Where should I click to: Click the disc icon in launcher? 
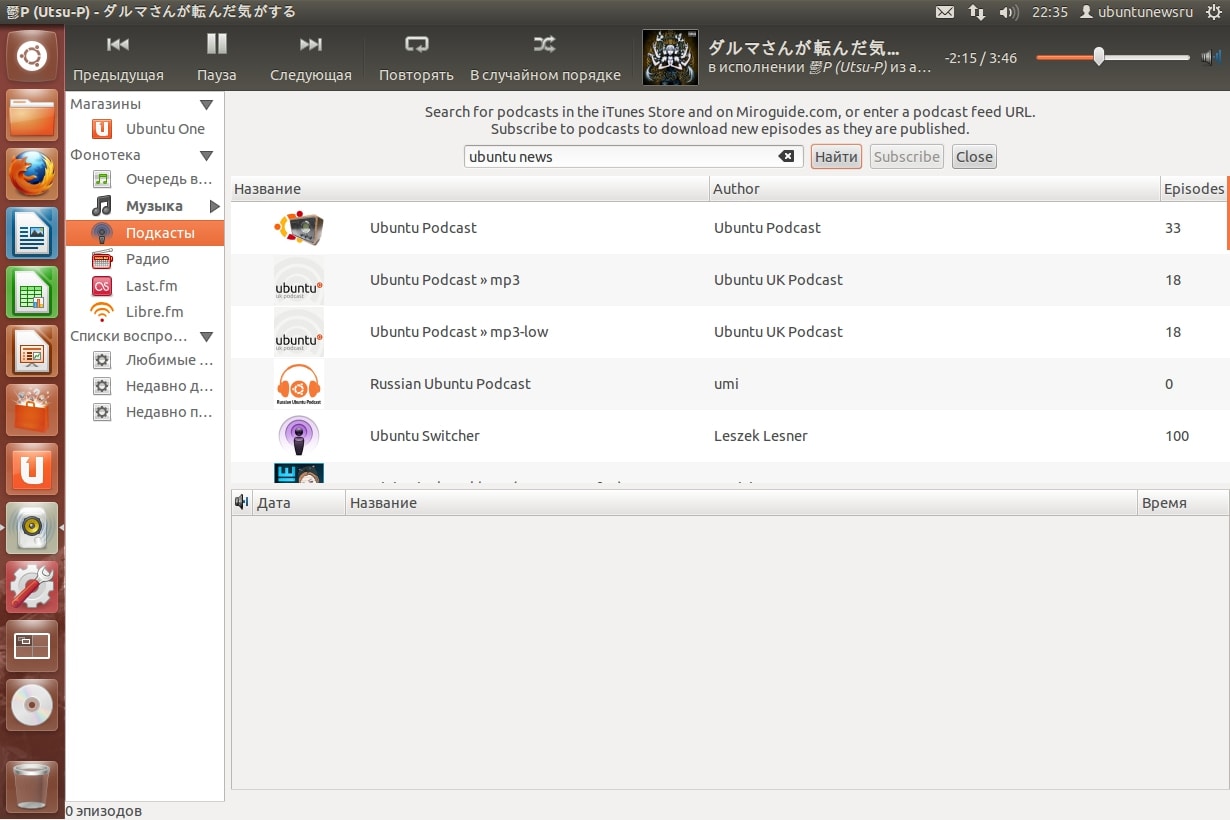[32, 705]
